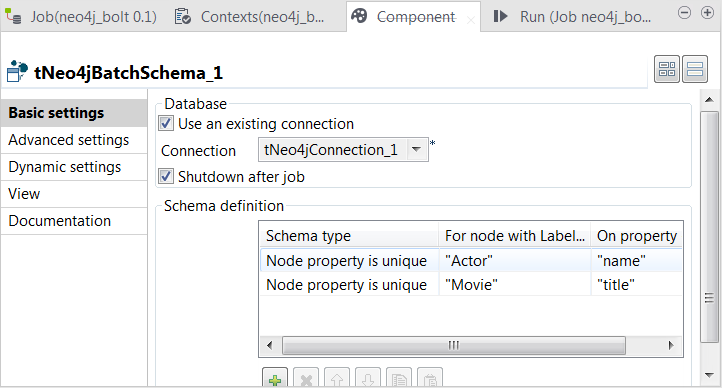
Task: Click the tNeo4jConnection_1 combo box value
Action: click(332, 150)
